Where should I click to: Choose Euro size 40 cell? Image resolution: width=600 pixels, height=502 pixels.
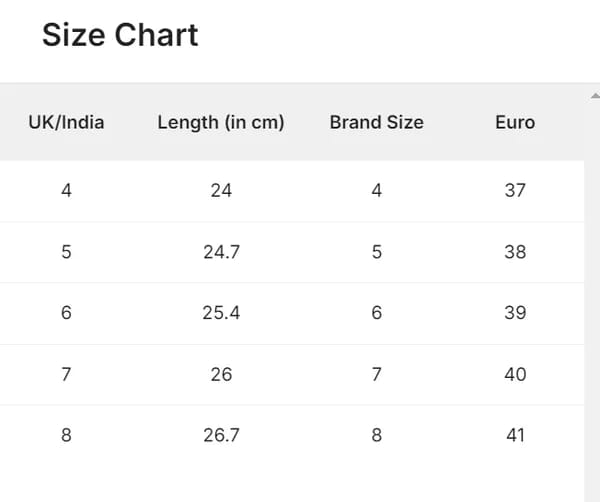point(515,374)
